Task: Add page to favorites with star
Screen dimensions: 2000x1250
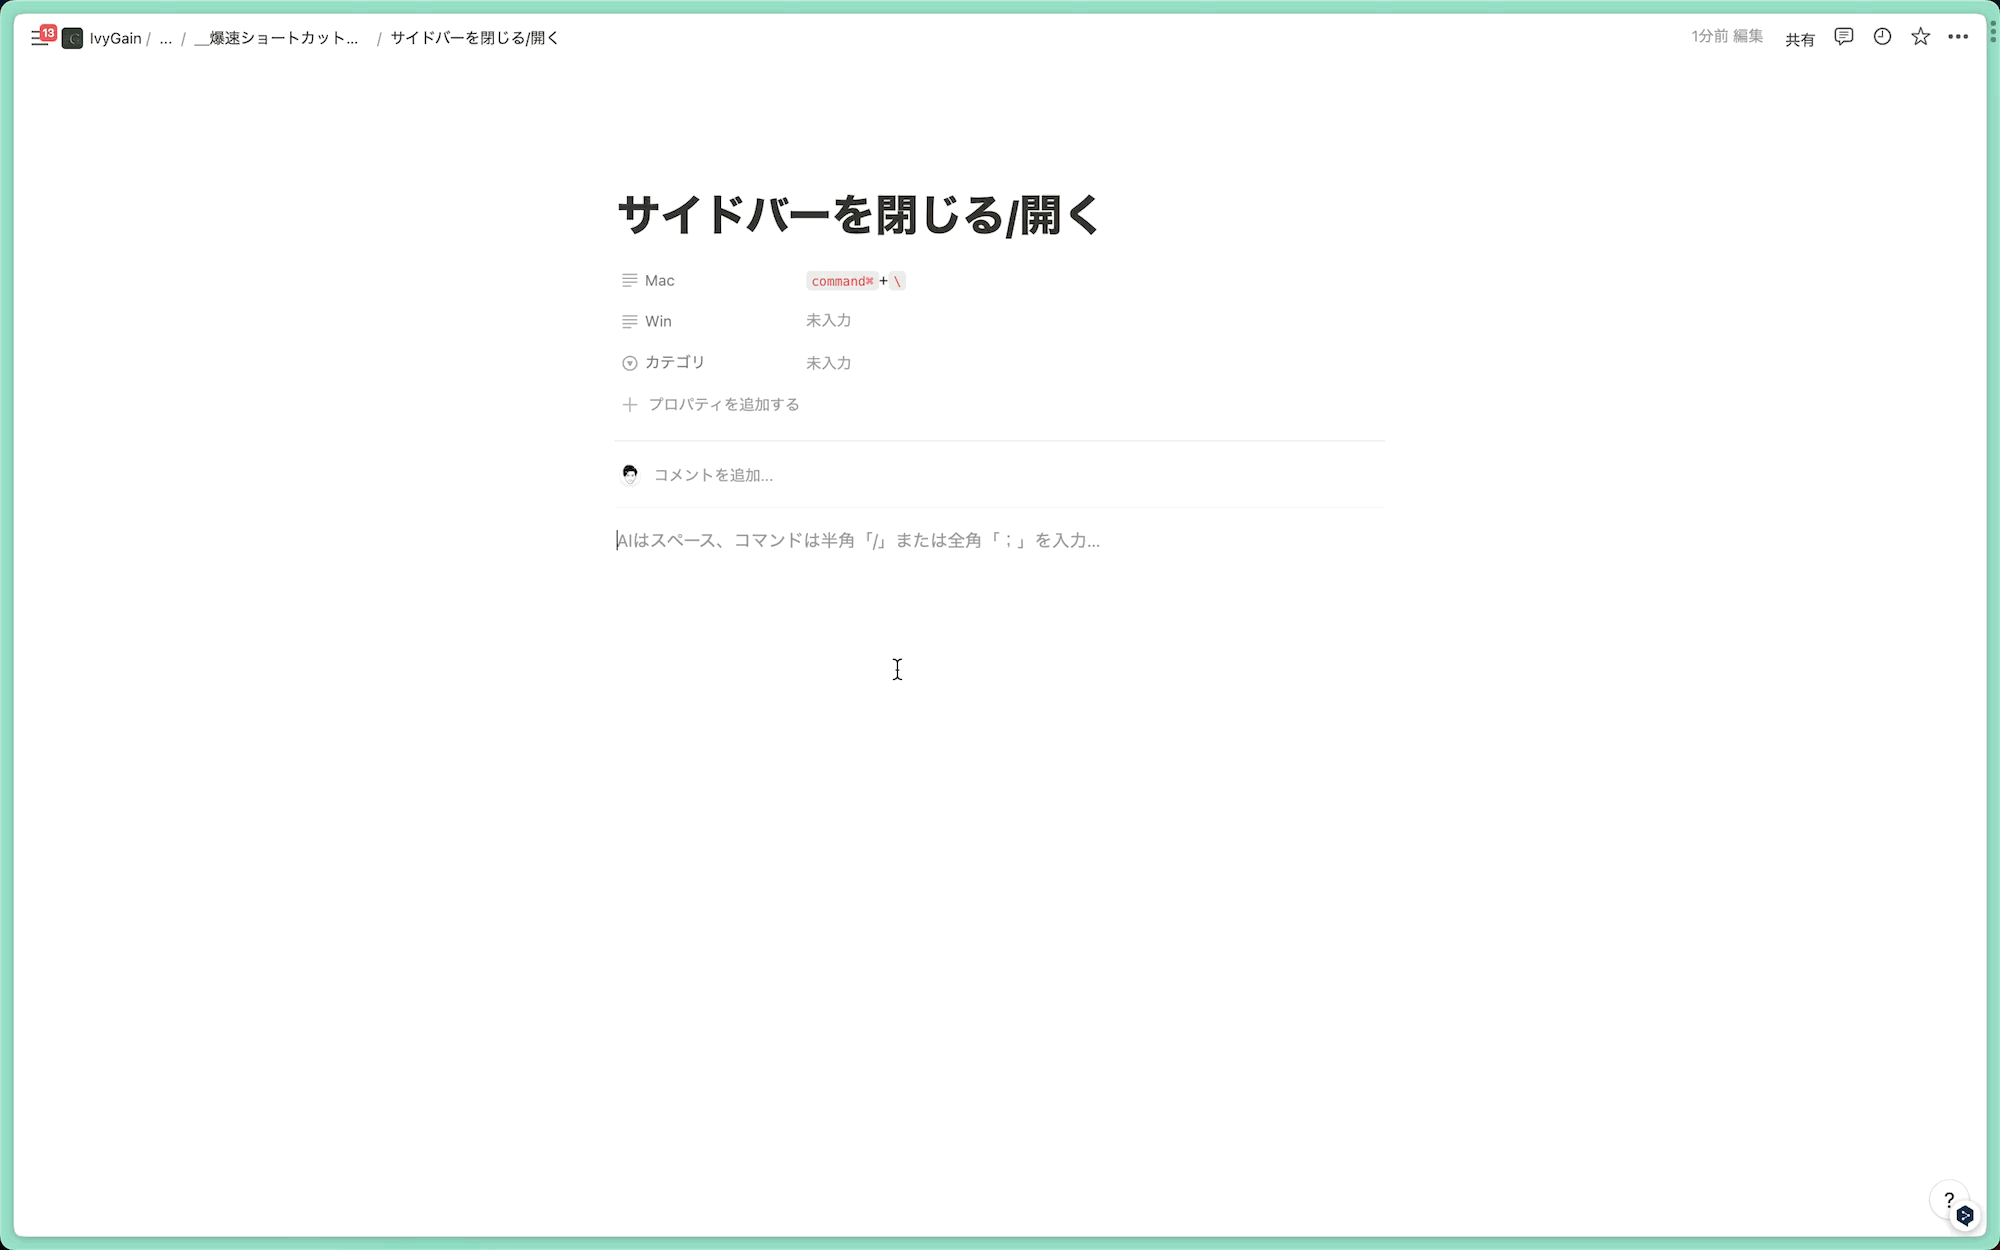Action: (1920, 37)
